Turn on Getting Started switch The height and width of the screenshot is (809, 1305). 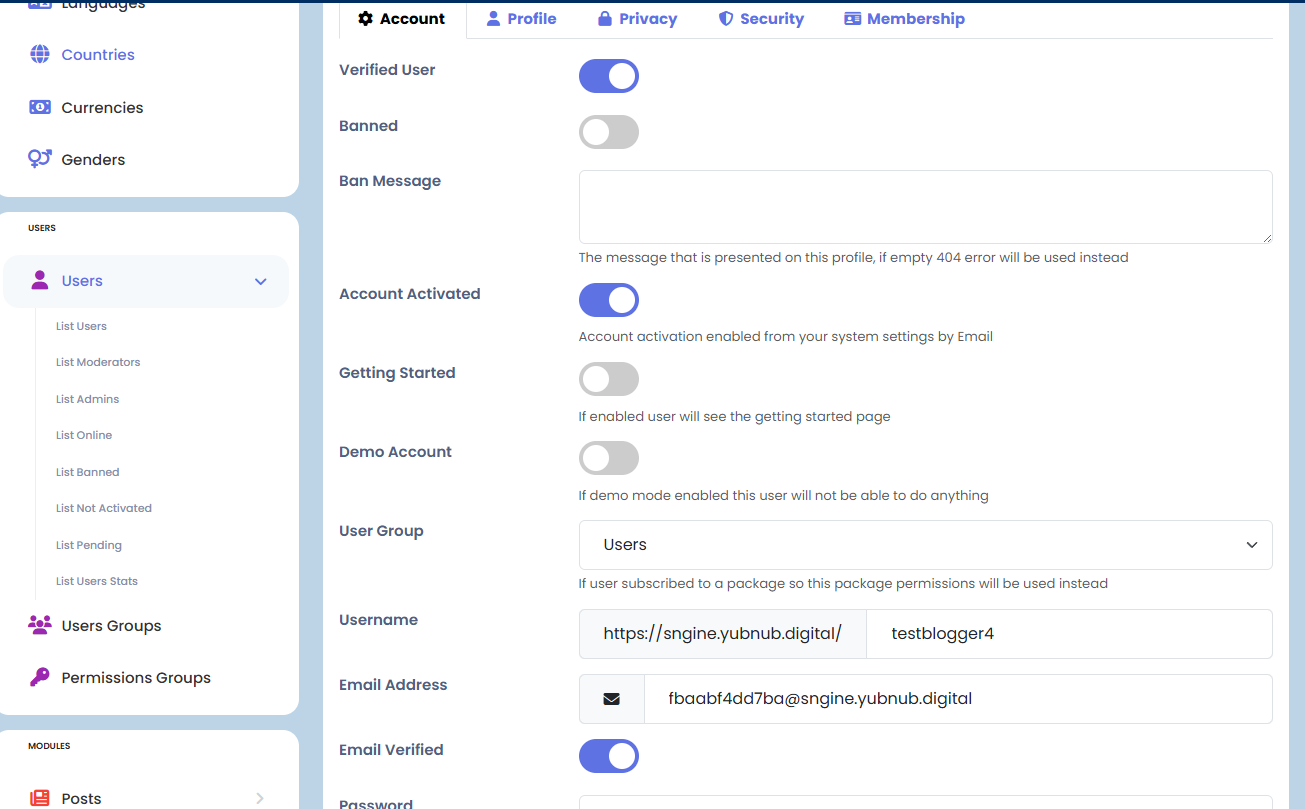[609, 379]
